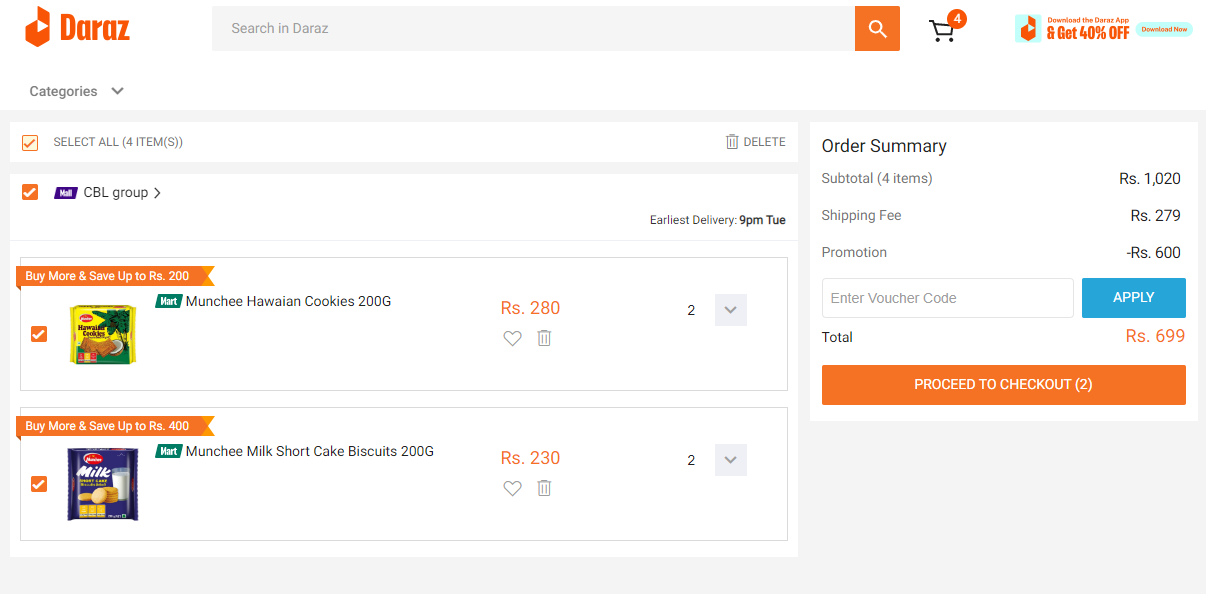Remove Munchee Milk Short Cake using trash icon
Viewport: 1206px width, 594px height.
click(x=544, y=488)
